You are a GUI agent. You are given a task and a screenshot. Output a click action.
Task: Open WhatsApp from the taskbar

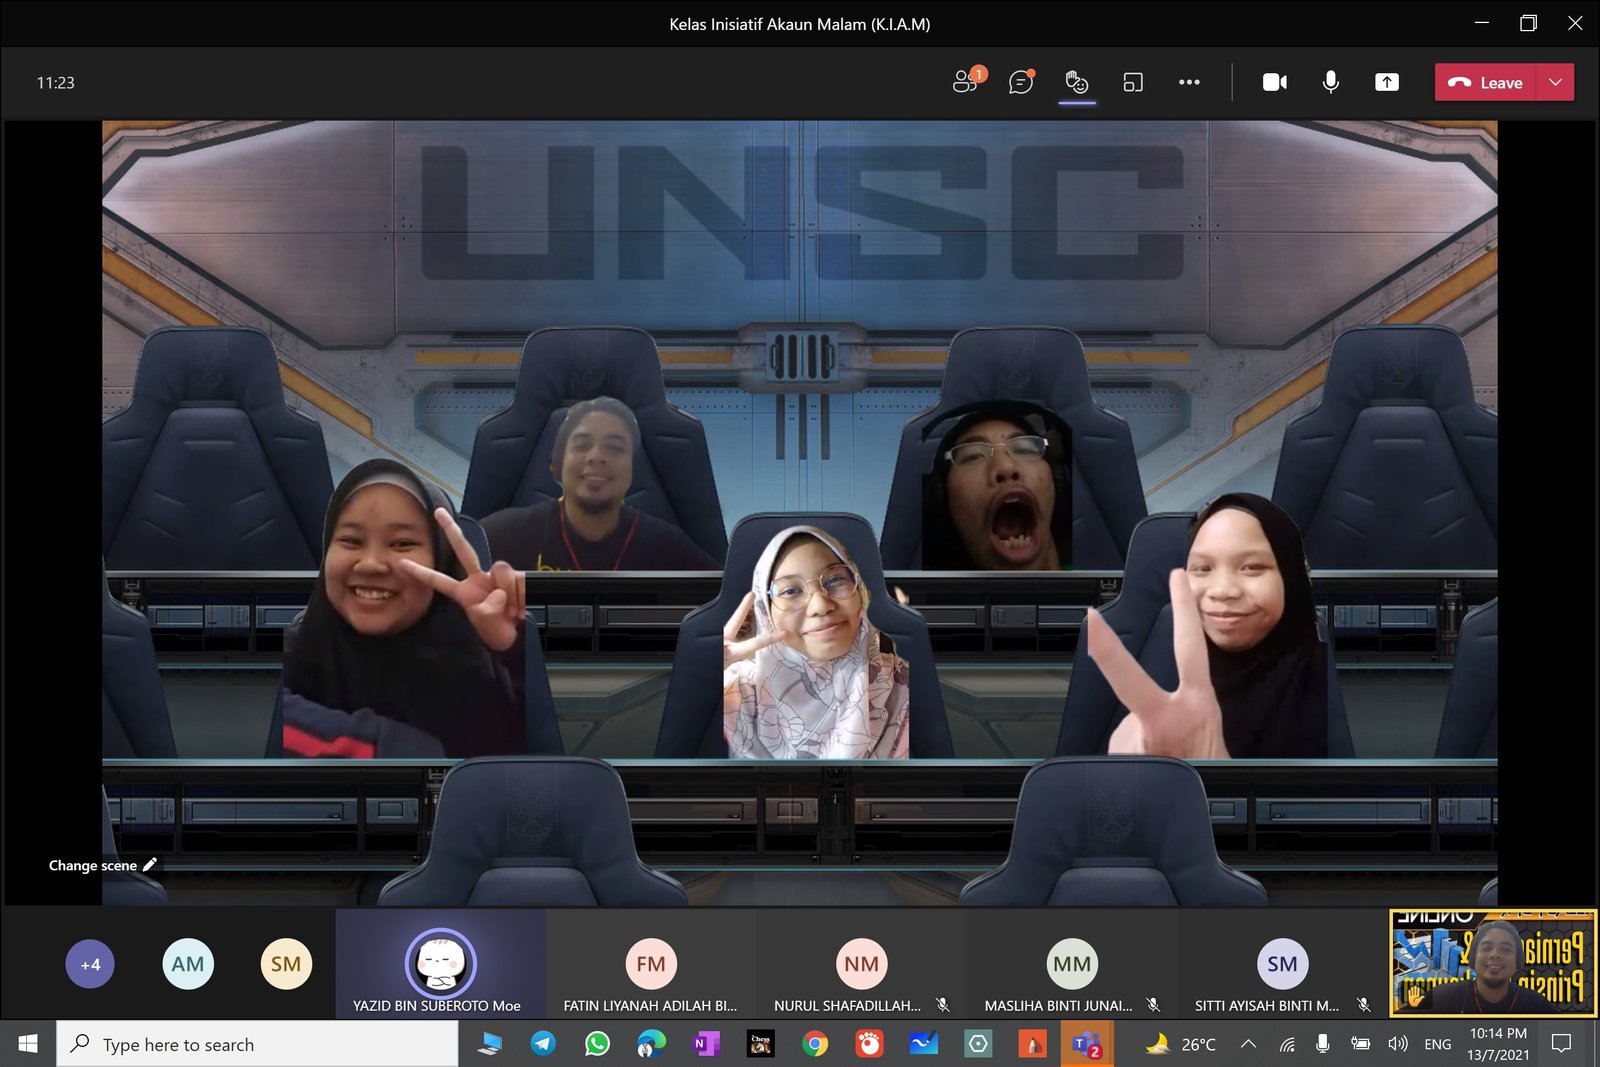[597, 1044]
